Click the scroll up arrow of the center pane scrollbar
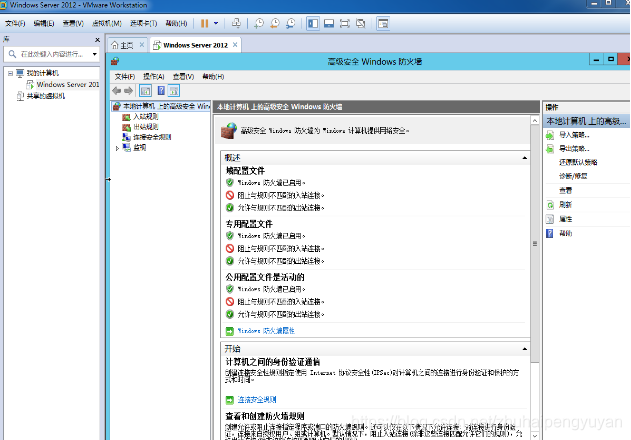 (x=535, y=120)
